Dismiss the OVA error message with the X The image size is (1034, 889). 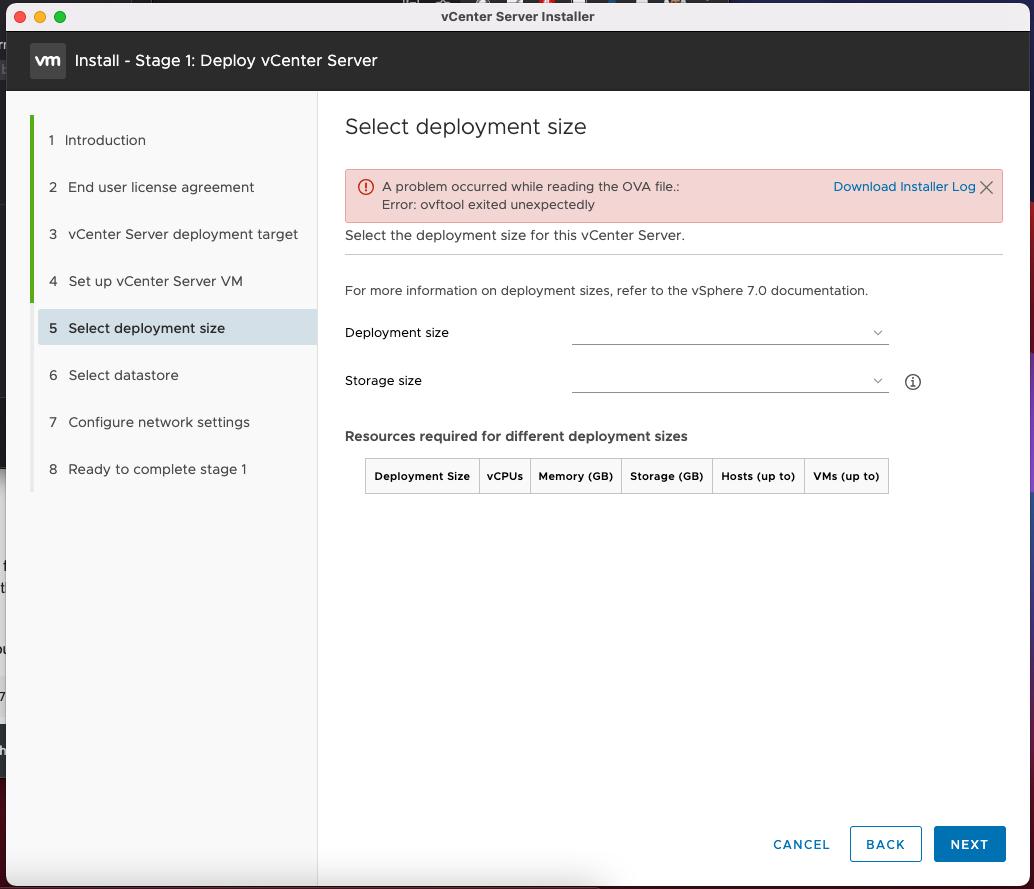[986, 186]
